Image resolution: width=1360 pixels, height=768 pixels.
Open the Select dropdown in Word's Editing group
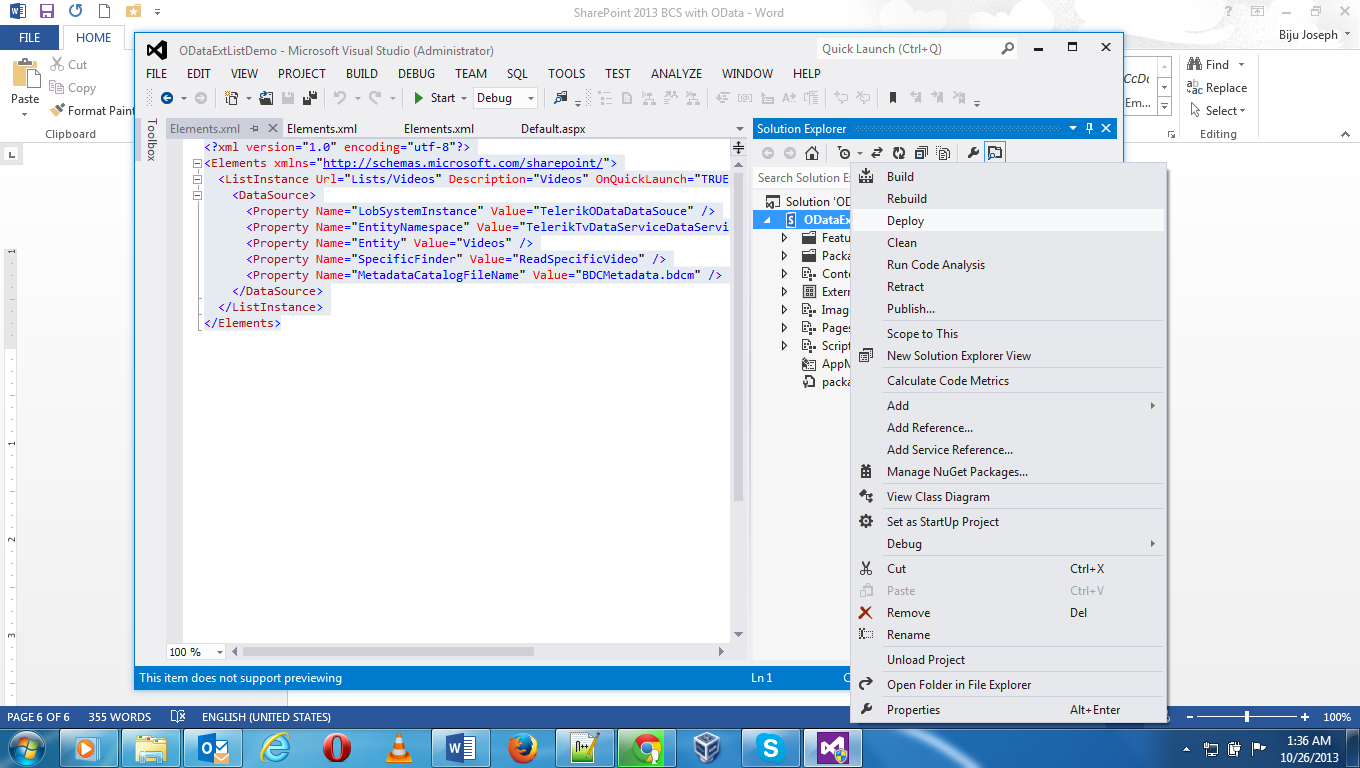[x=1217, y=111]
